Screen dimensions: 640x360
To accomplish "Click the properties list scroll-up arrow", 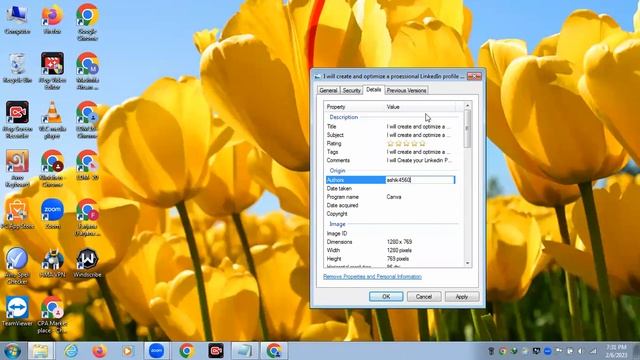I will [468, 106].
